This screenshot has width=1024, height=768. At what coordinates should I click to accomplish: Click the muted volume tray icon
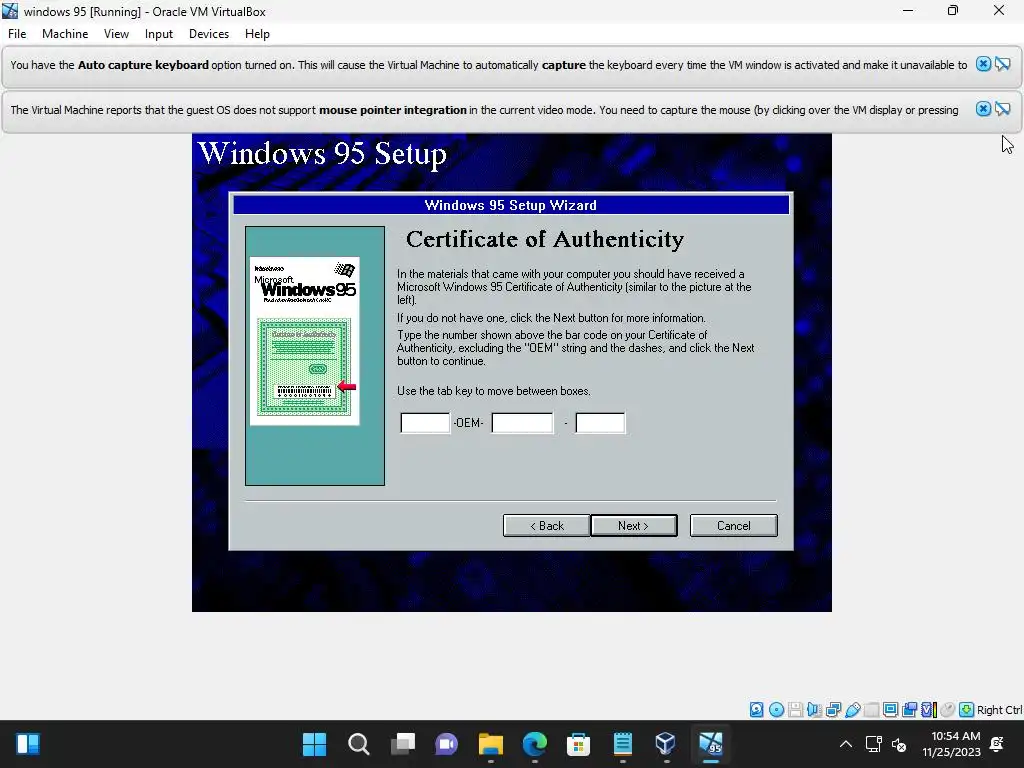899,744
